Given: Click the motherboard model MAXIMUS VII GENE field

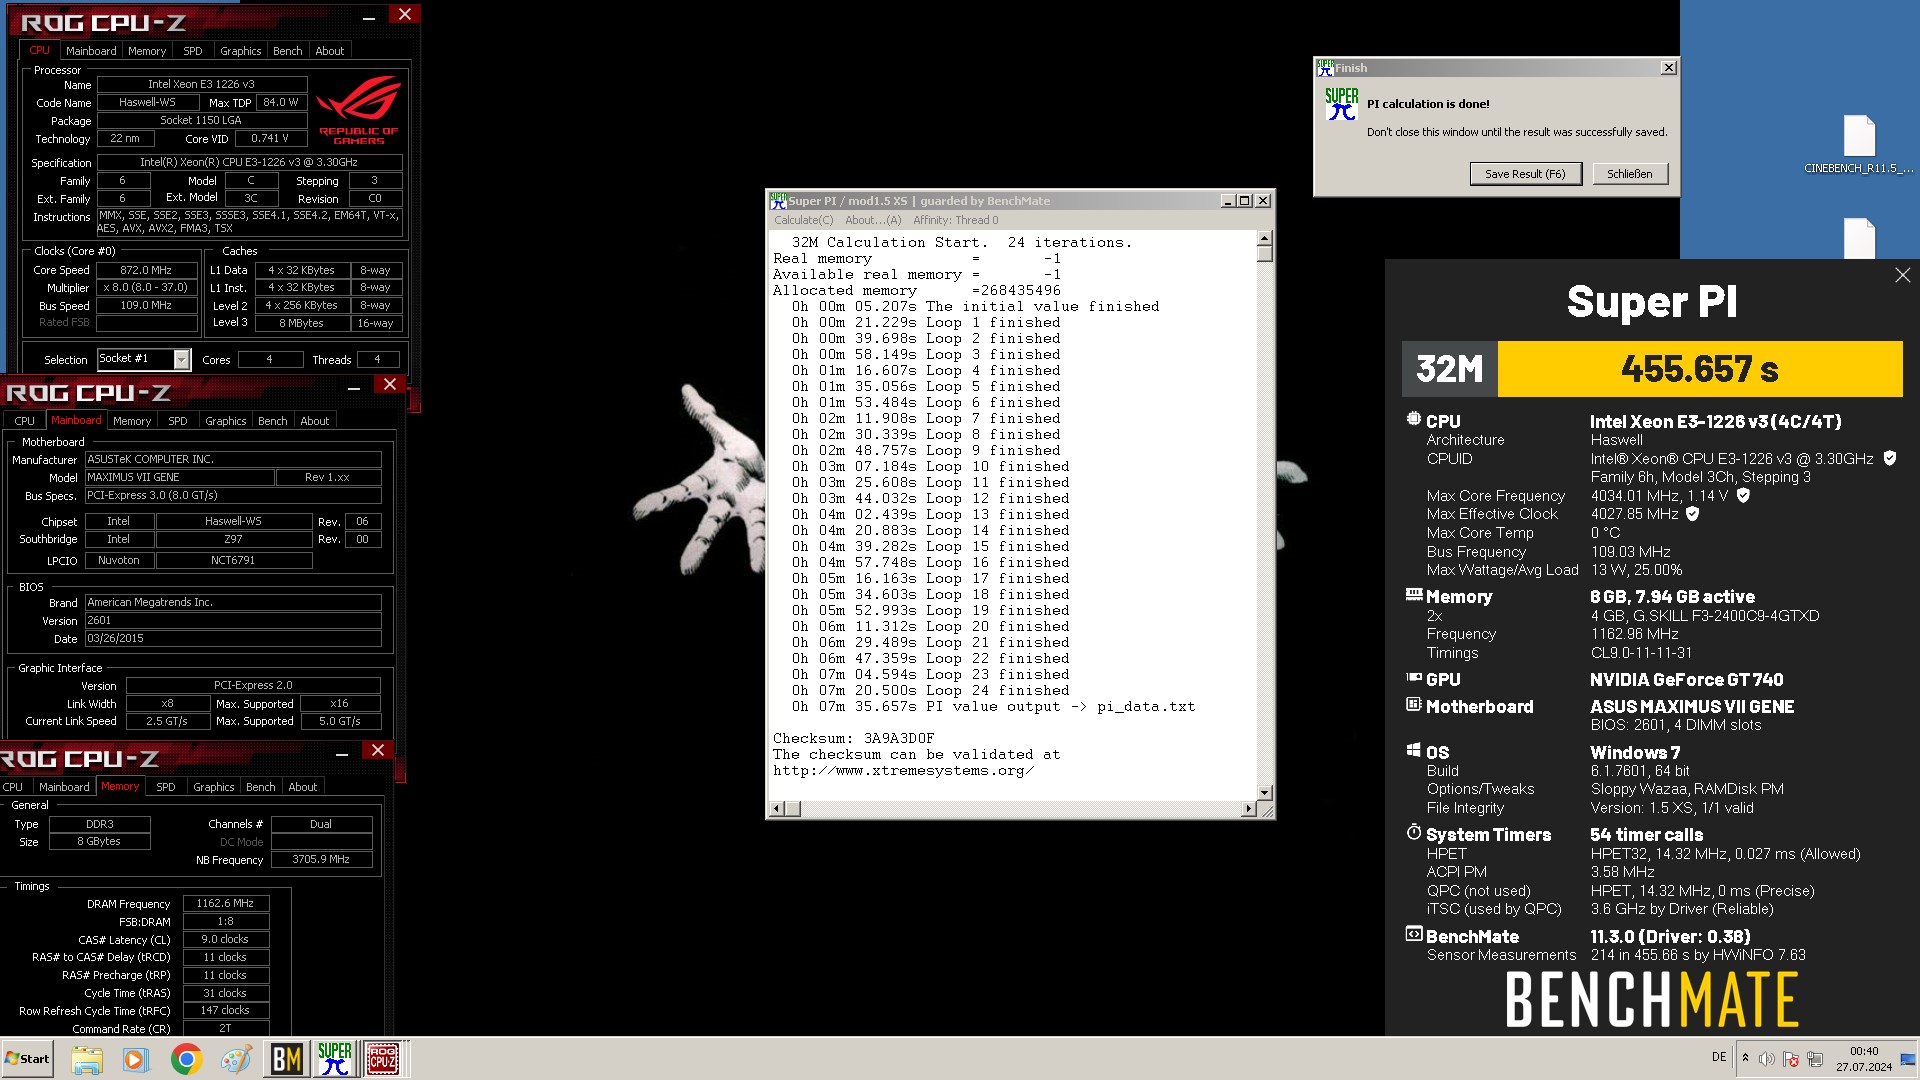Looking at the screenshot, I should tap(179, 477).
